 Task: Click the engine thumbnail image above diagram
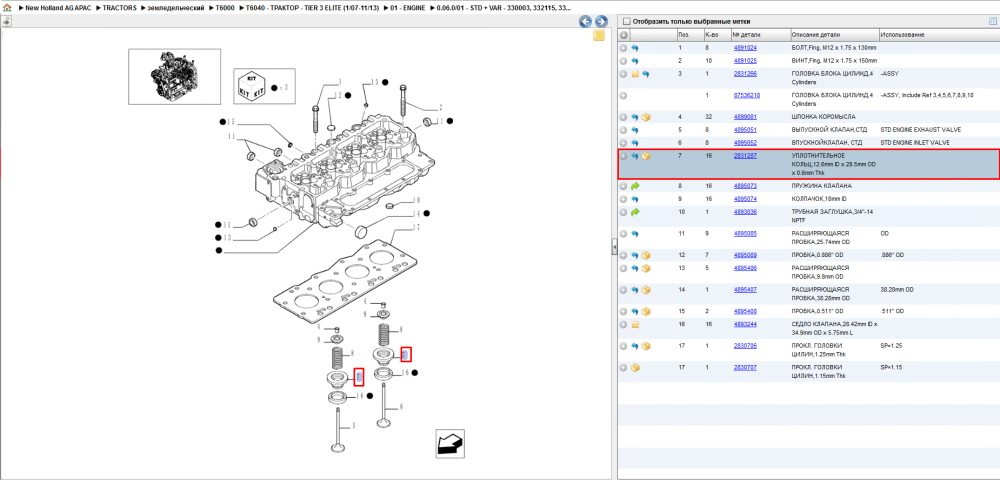click(174, 76)
